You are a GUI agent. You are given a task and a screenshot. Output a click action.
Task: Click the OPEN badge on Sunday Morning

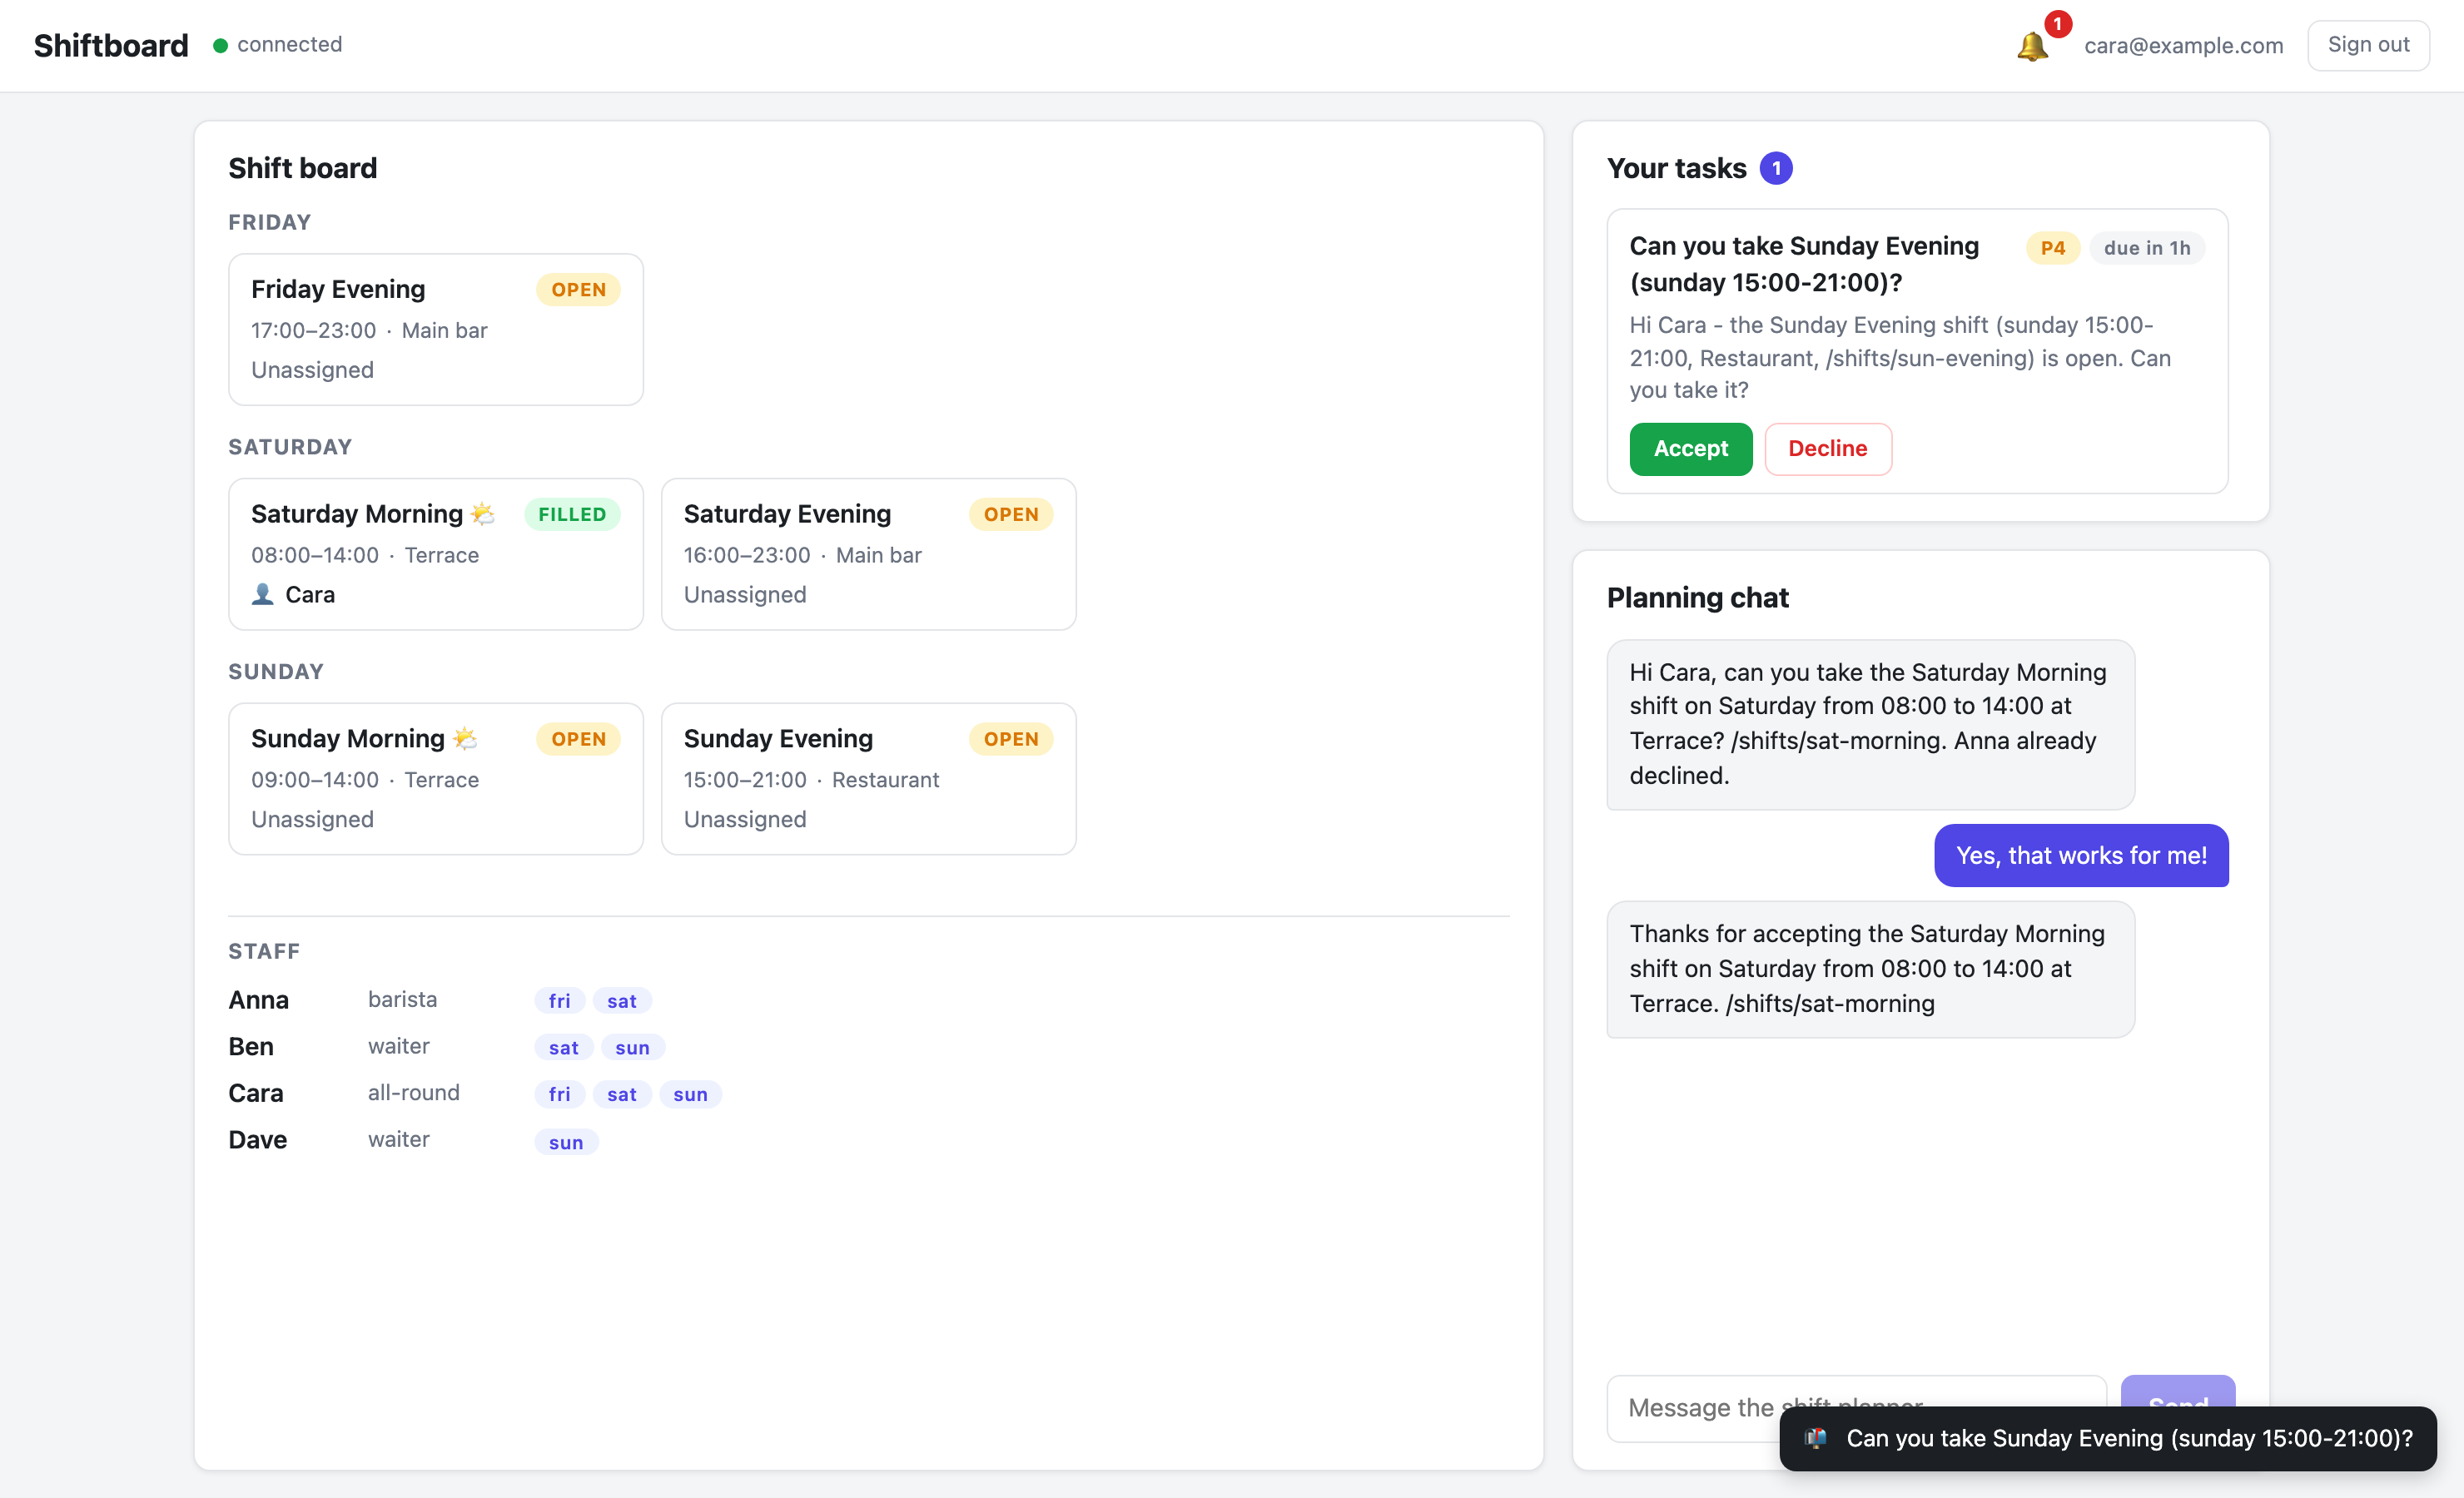point(578,740)
